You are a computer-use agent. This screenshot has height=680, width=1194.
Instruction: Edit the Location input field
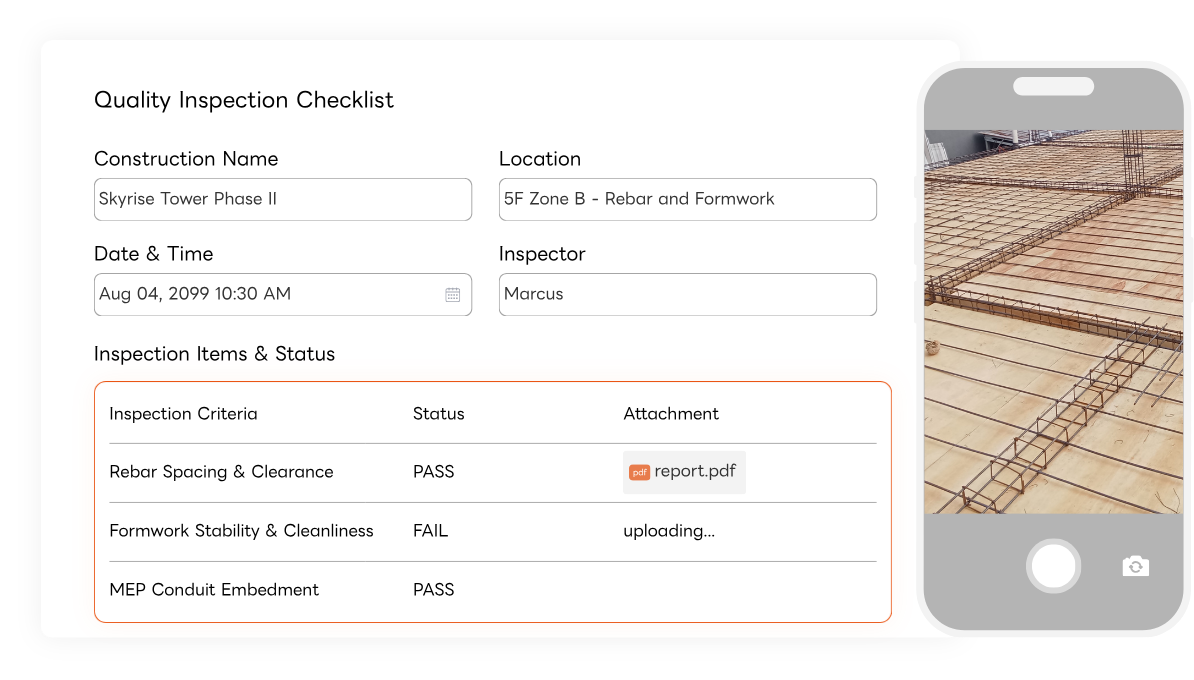point(688,200)
